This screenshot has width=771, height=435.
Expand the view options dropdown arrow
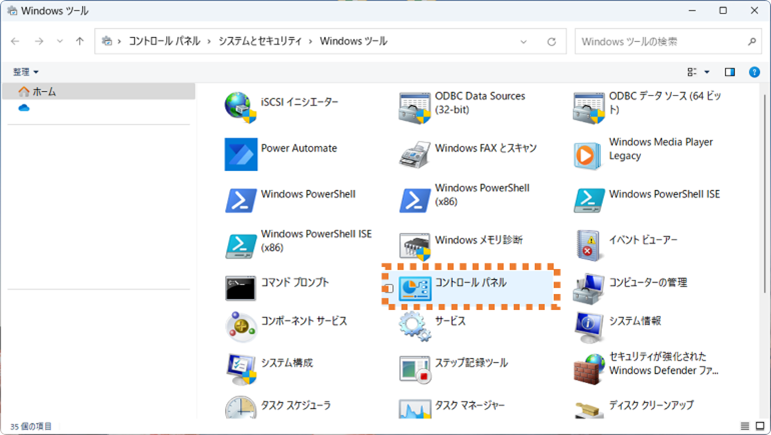coord(707,72)
